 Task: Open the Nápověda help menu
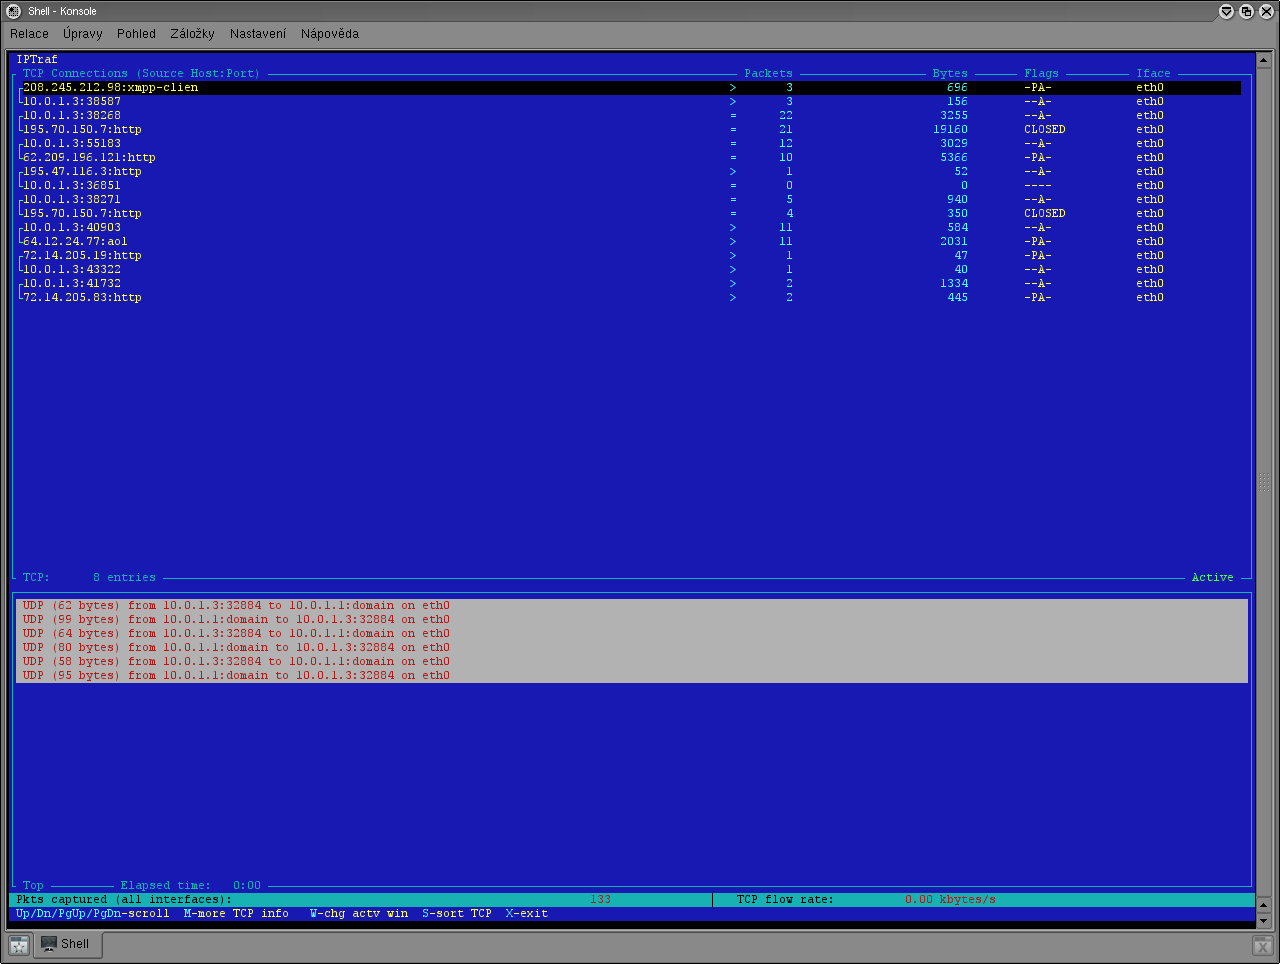click(329, 34)
